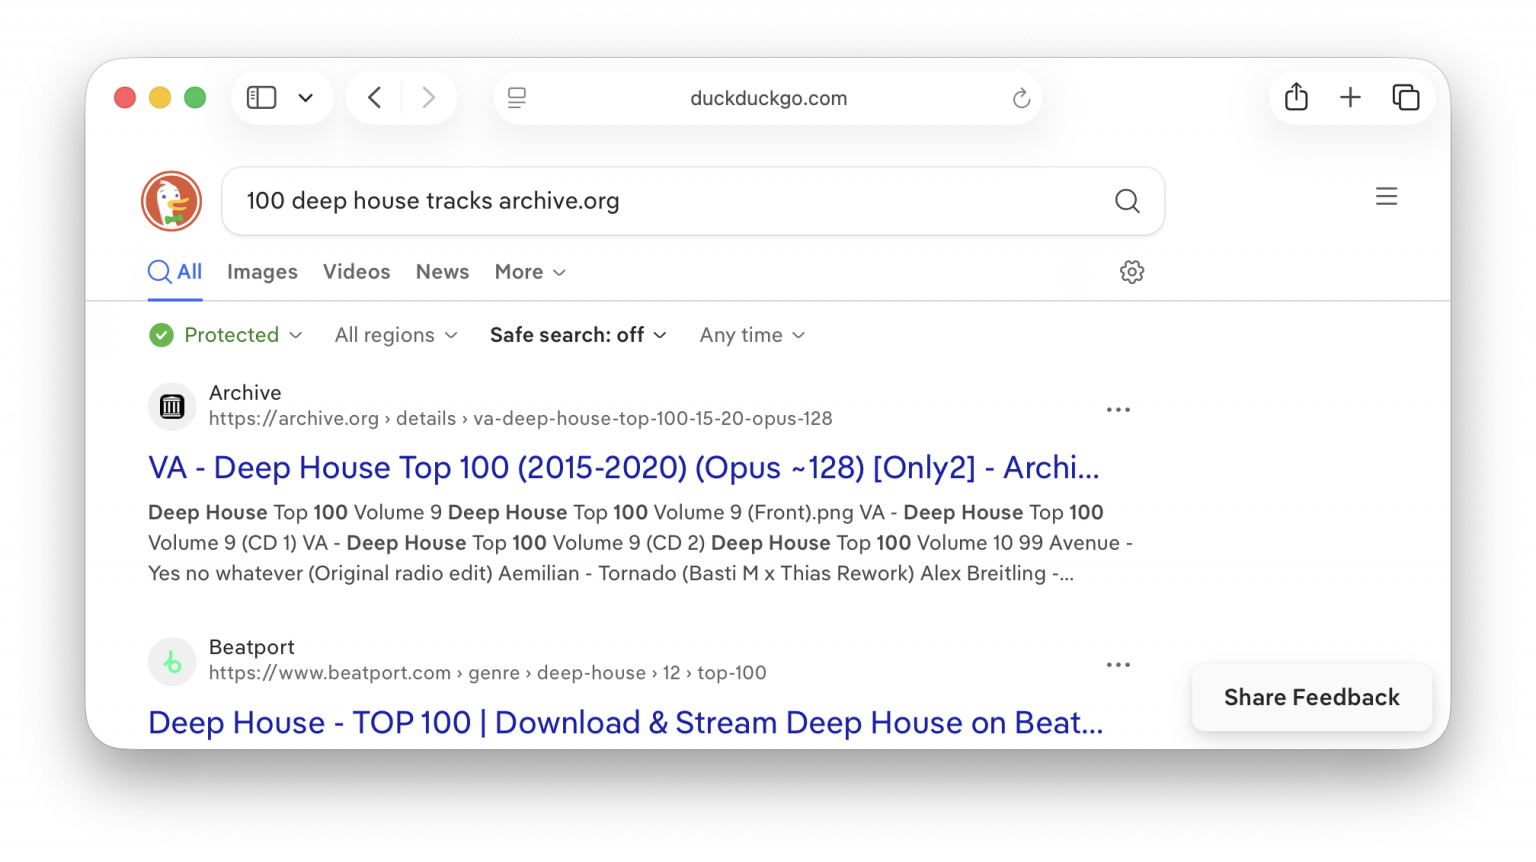Open the Safe search: off dropdown
Image resolution: width=1536 pixels, height=862 pixels.
pyautogui.click(x=578, y=335)
